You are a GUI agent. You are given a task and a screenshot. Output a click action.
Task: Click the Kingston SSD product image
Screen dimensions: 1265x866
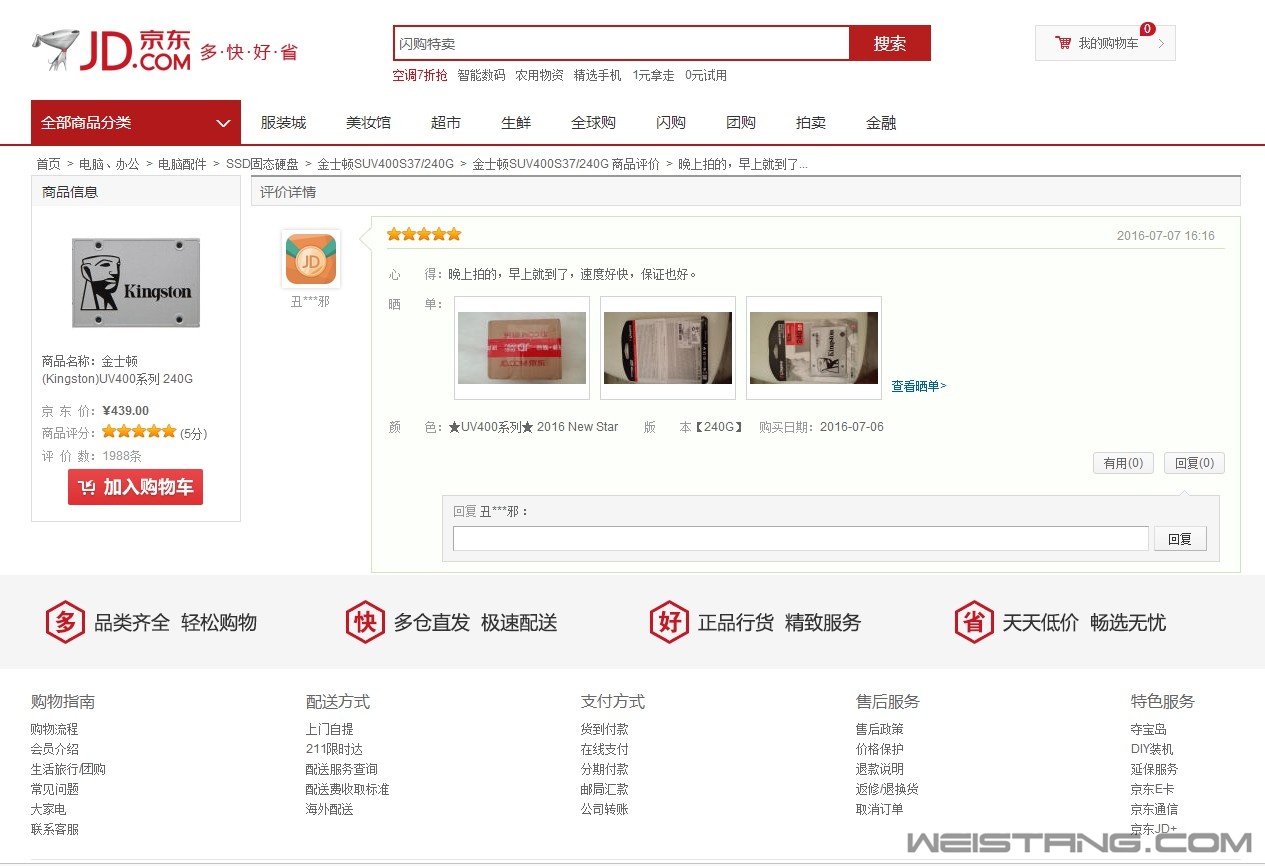[136, 282]
